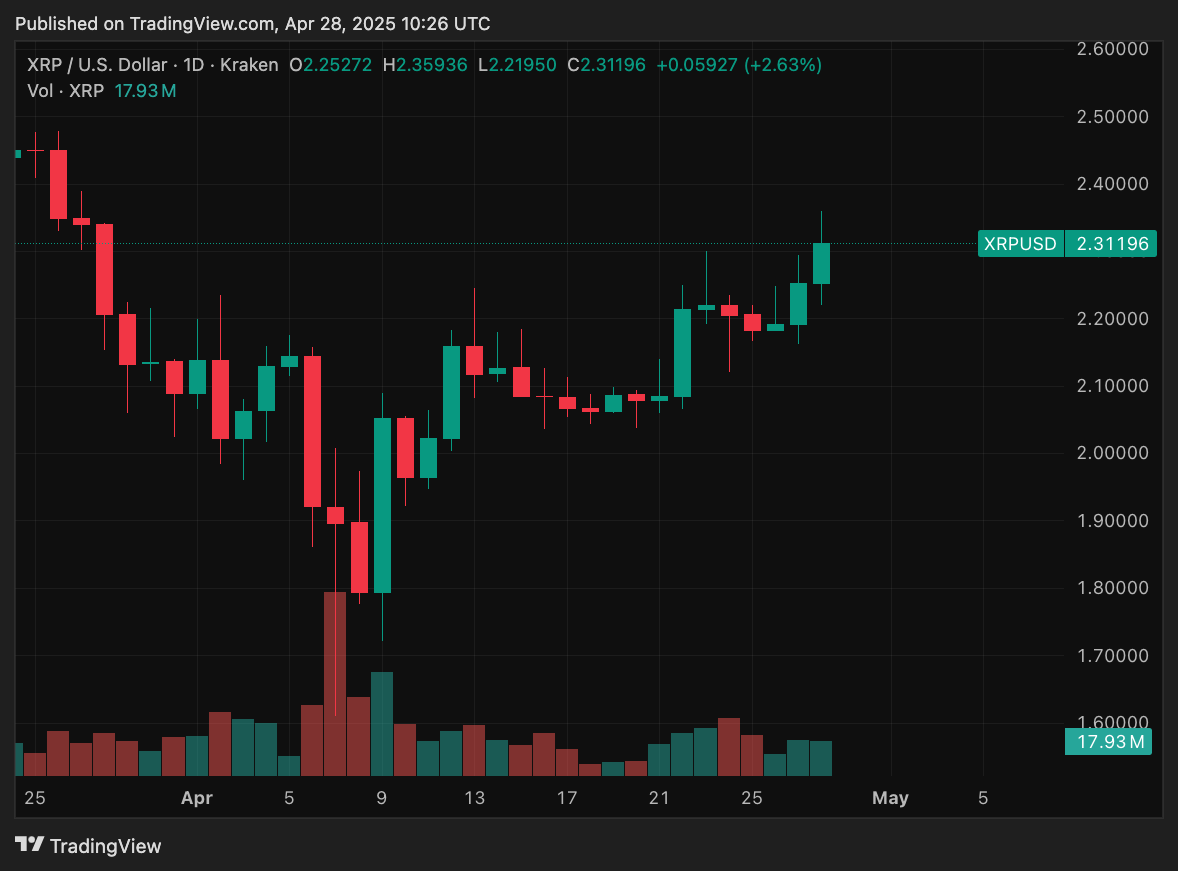Select the May label on the date axis
Screen dimensions: 1178x871
890,798
